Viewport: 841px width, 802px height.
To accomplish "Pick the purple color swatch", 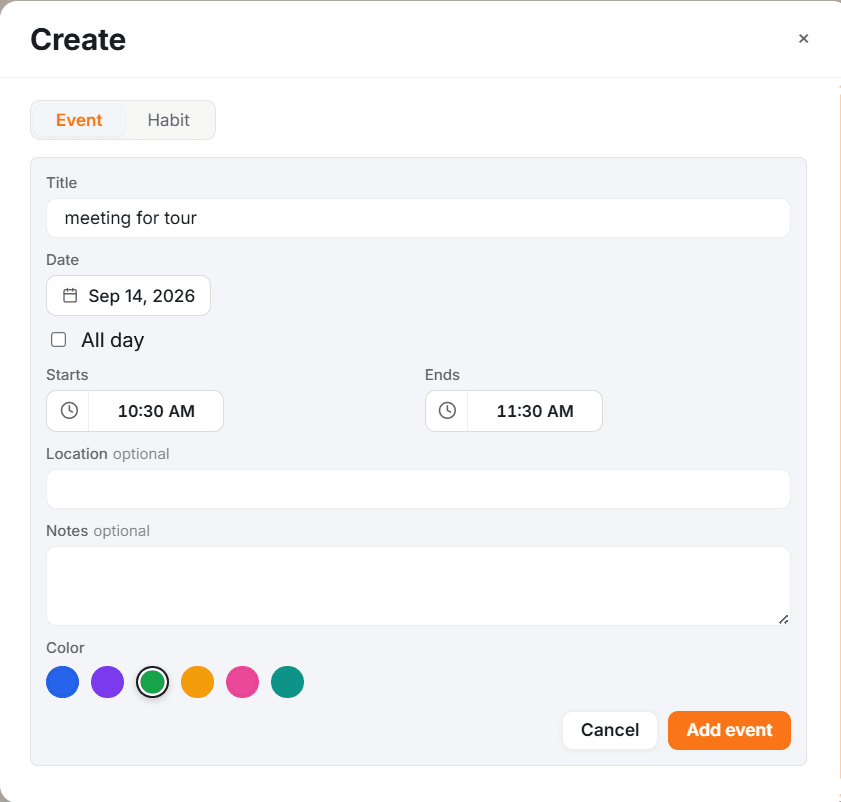I will tap(107, 682).
